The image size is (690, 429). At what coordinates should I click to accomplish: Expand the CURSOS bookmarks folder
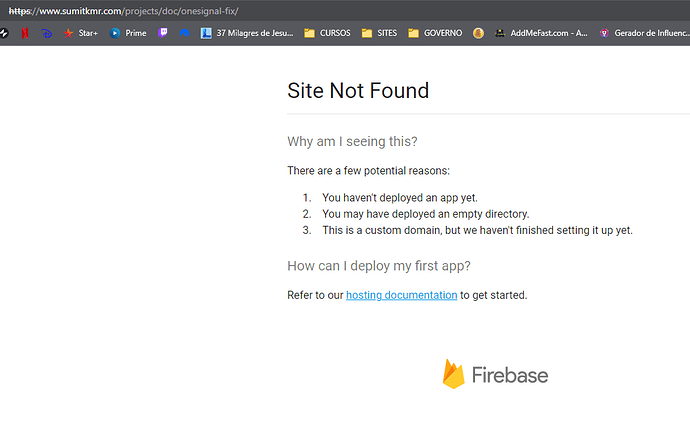327,33
